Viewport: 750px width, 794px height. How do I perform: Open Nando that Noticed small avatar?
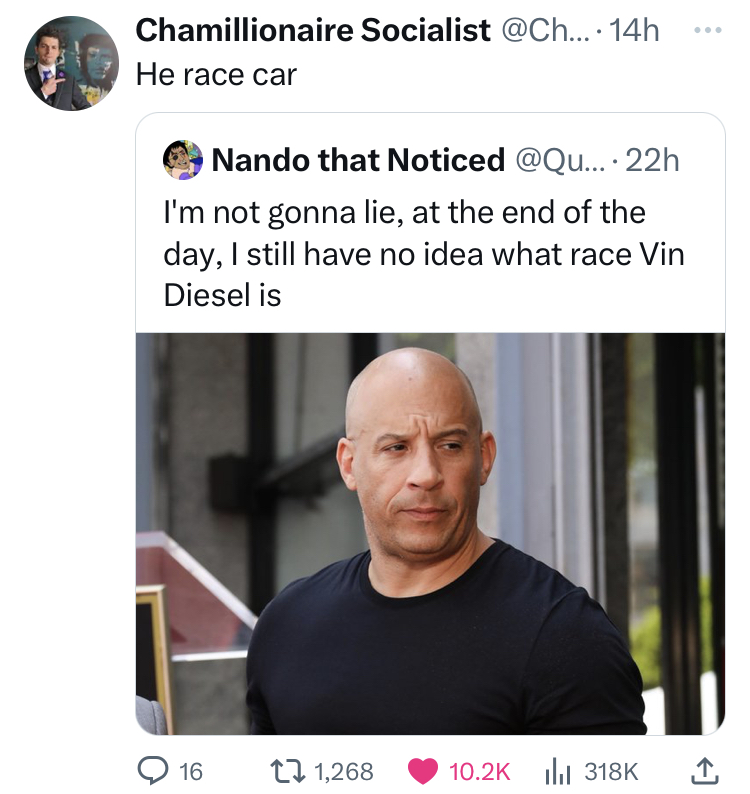182,159
